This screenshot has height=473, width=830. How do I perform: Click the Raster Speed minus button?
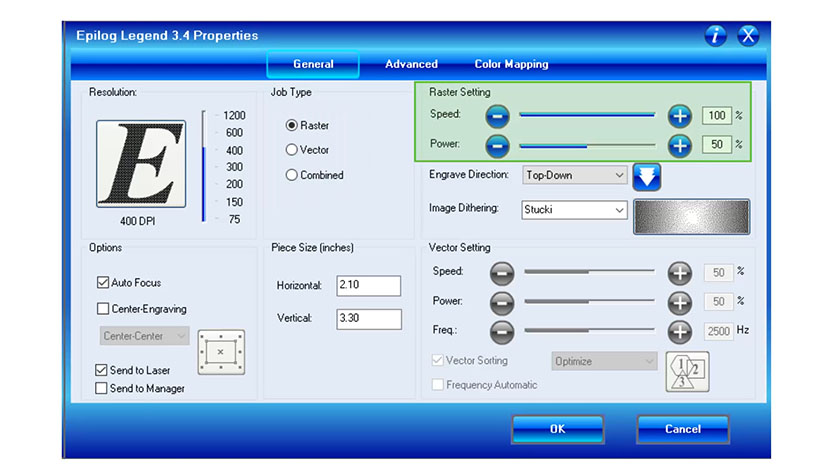tap(498, 116)
